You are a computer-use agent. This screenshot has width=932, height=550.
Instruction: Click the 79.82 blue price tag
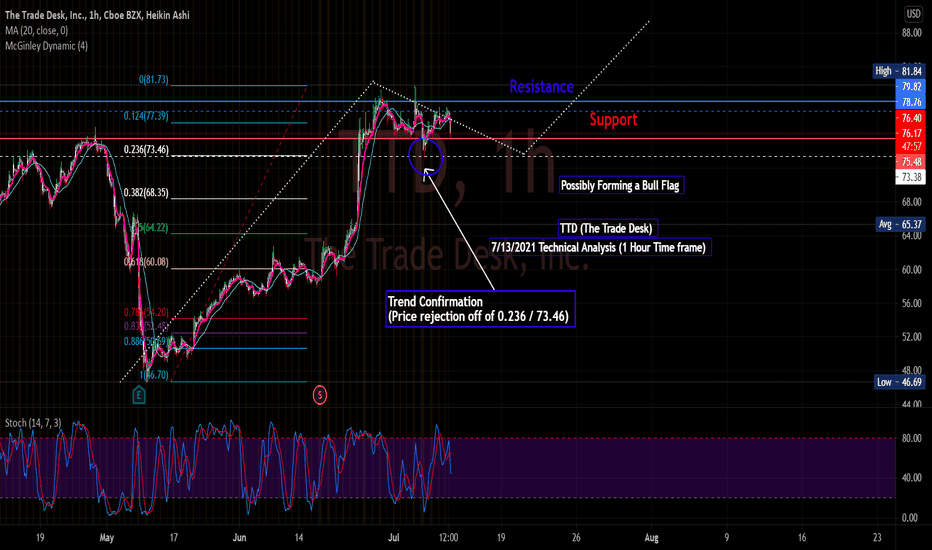click(911, 87)
